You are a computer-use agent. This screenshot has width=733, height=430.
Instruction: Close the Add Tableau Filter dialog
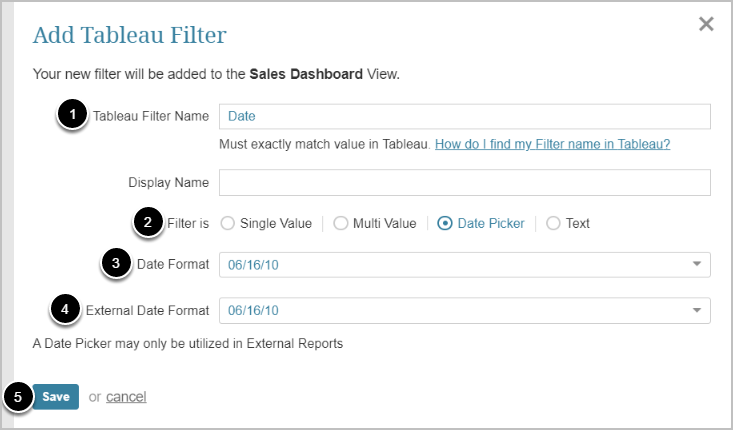click(706, 24)
